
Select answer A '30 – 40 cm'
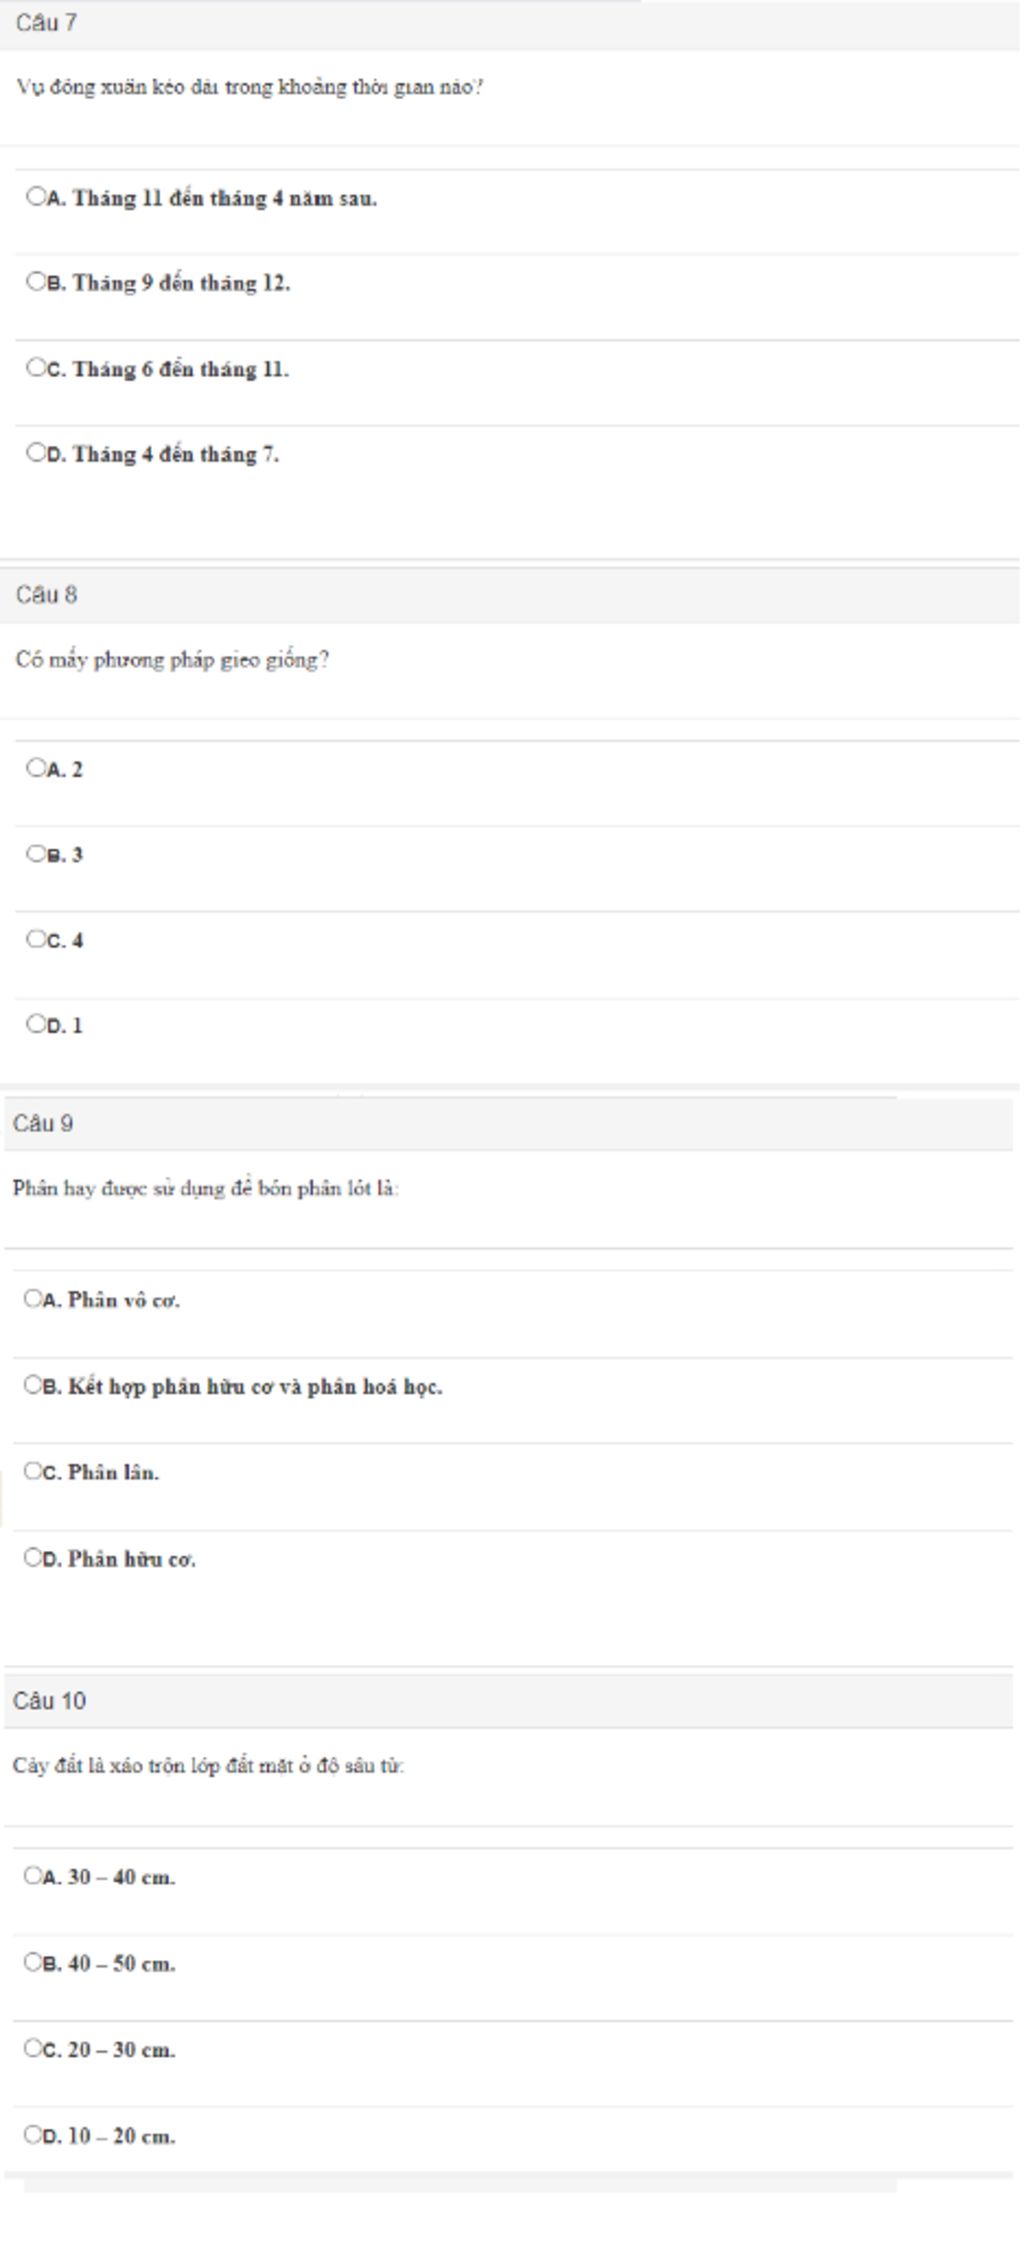[x=33, y=1875]
